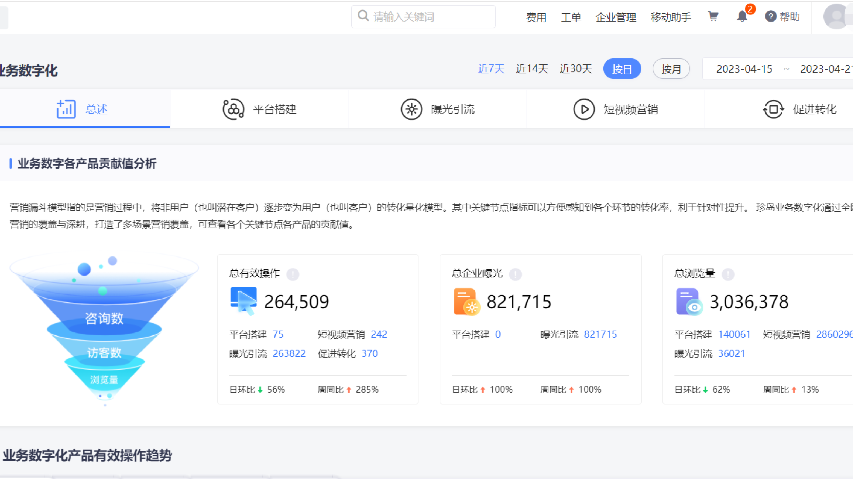Open notifications bell with badge 2
The image size is (853, 479).
point(743,16)
